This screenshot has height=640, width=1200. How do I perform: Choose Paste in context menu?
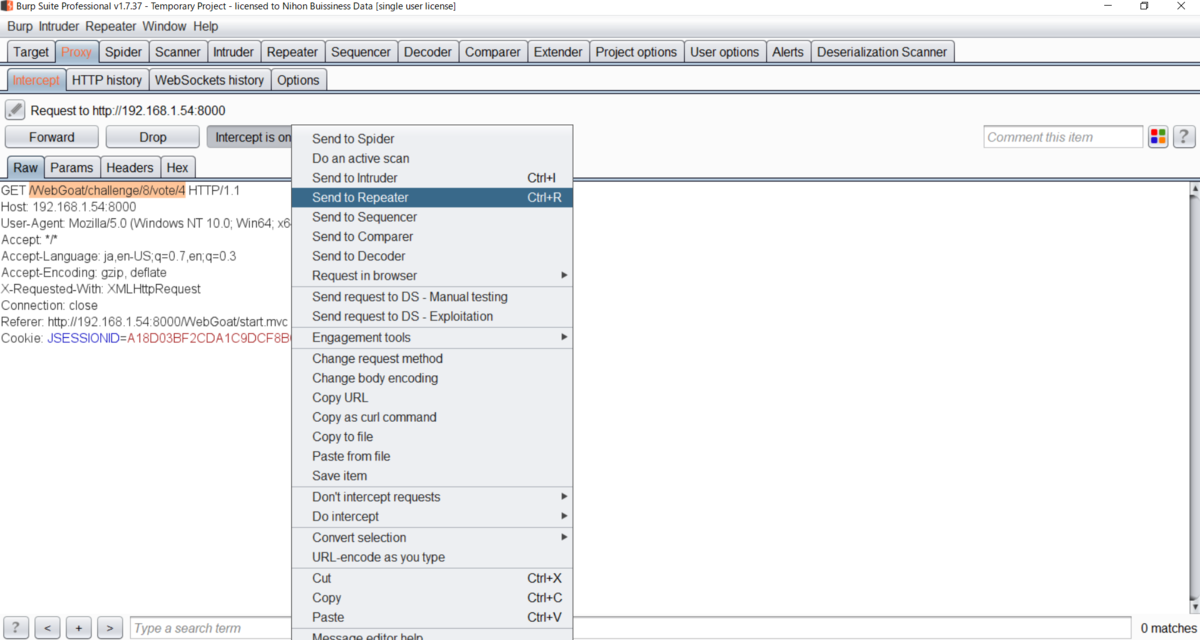tap(432, 618)
